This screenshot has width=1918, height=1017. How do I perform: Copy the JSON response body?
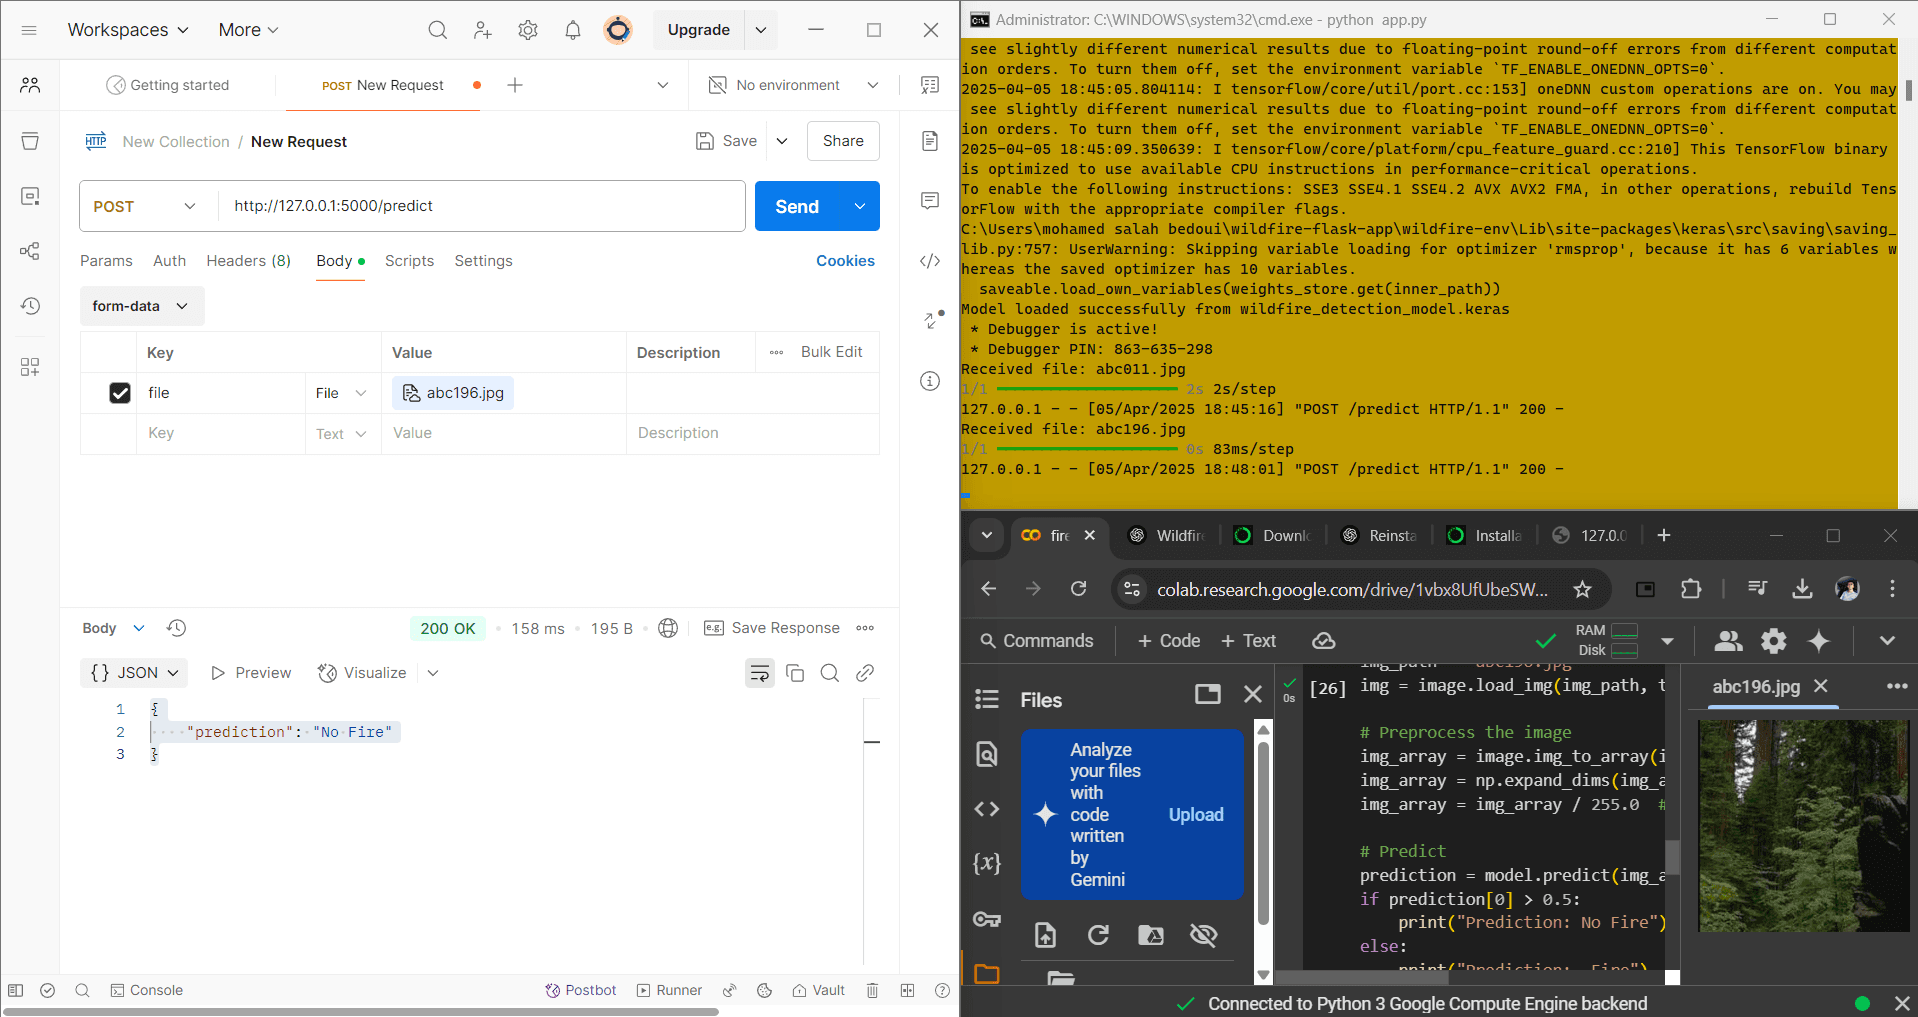click(795, 673)
